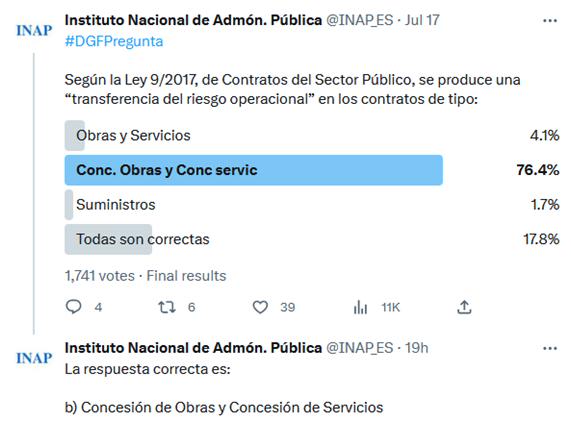Open the #DGFPregunta hashtag link

(x=114, y=41)
